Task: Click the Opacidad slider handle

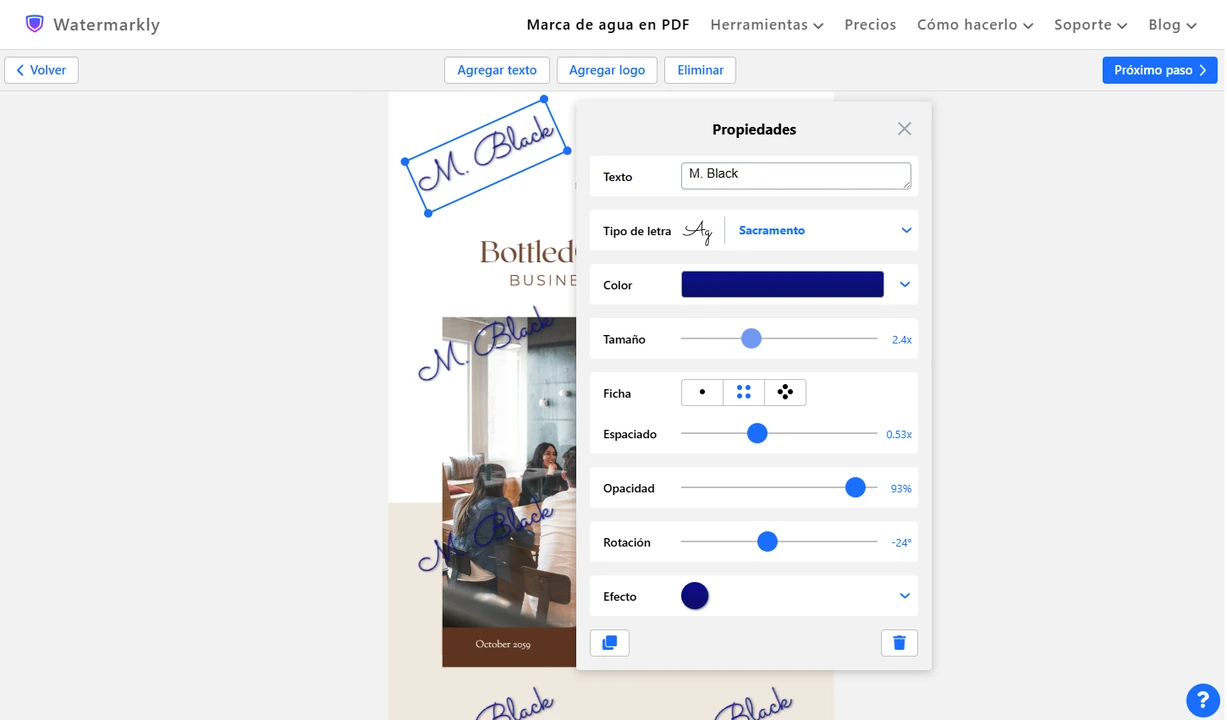Action: pos(855,488)
